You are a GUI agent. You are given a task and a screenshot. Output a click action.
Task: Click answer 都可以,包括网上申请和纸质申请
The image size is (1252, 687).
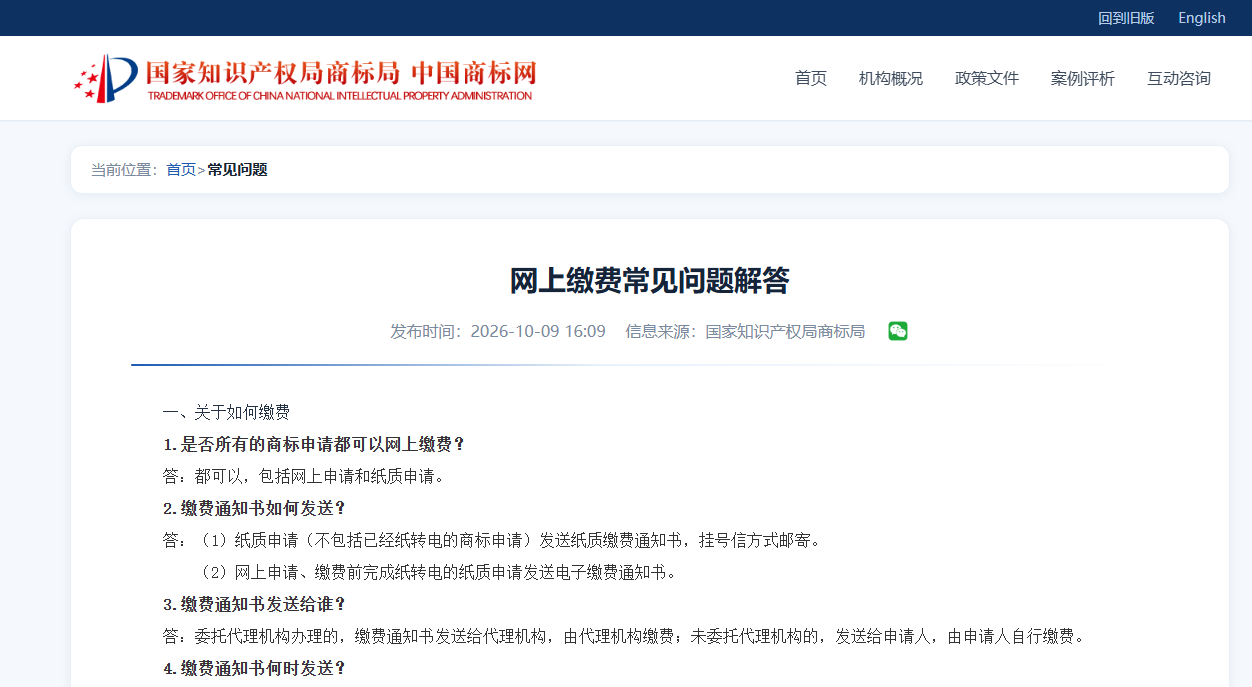[x=303, y=476]
